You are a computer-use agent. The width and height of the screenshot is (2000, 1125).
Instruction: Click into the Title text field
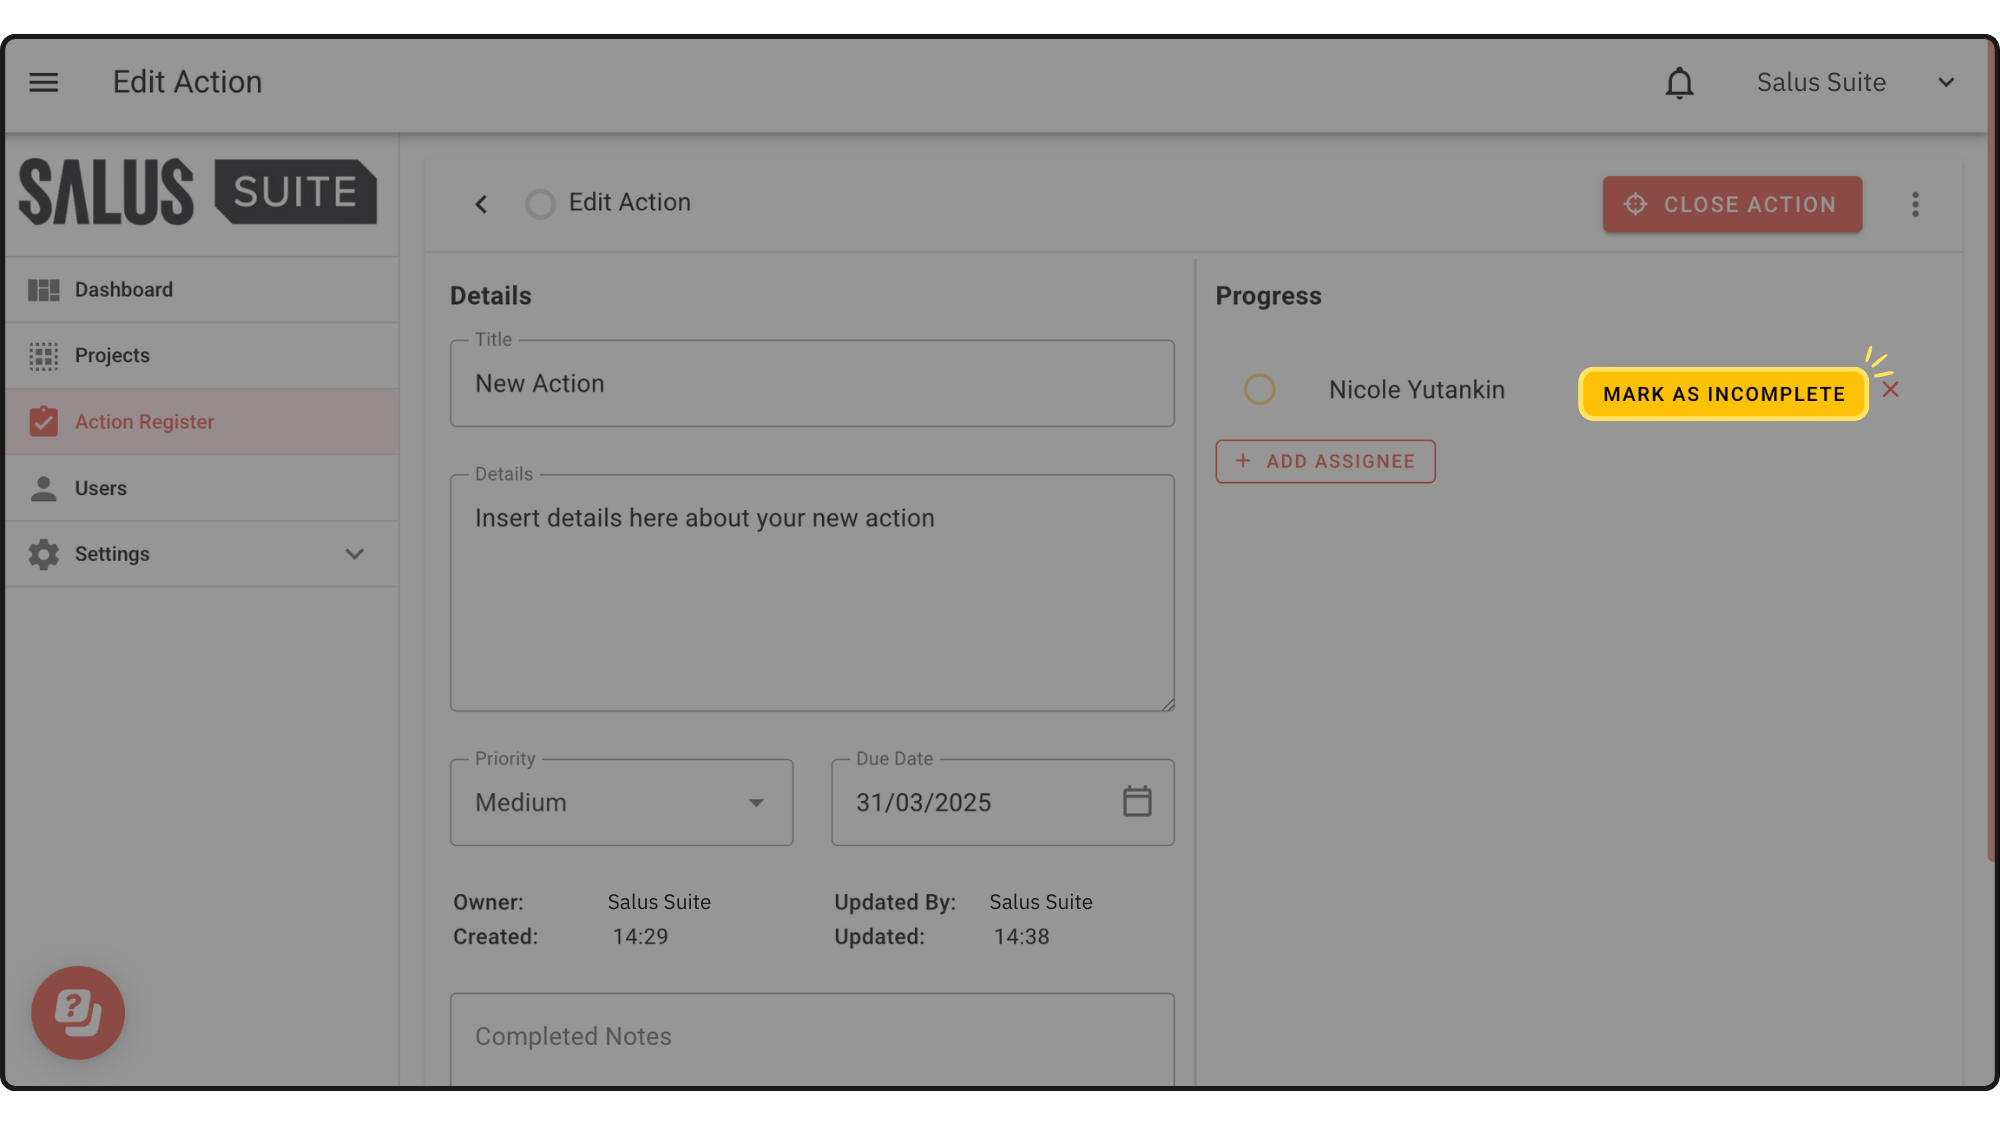[811, 384]
